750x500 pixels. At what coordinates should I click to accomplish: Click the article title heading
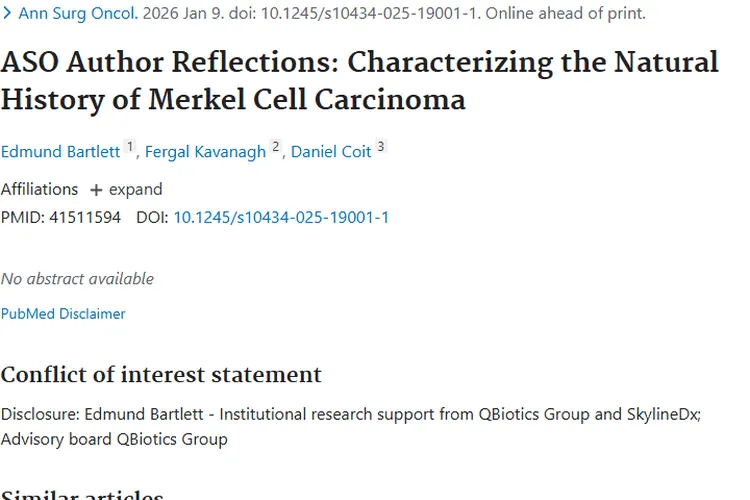tap(359, 81)
